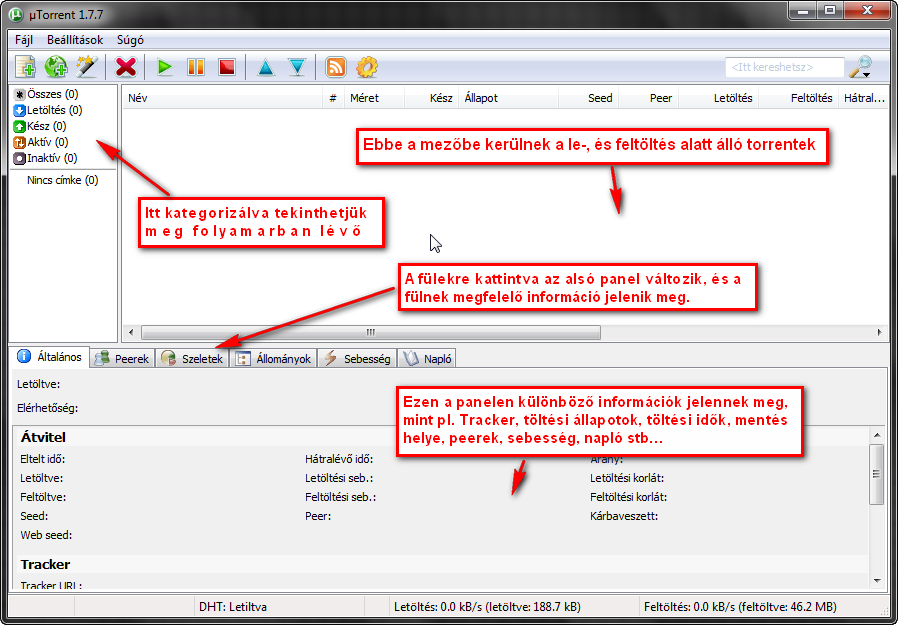Expand the search engine dropdown magnifier
The height and width of the screenshot is (625, 898).
860,67
